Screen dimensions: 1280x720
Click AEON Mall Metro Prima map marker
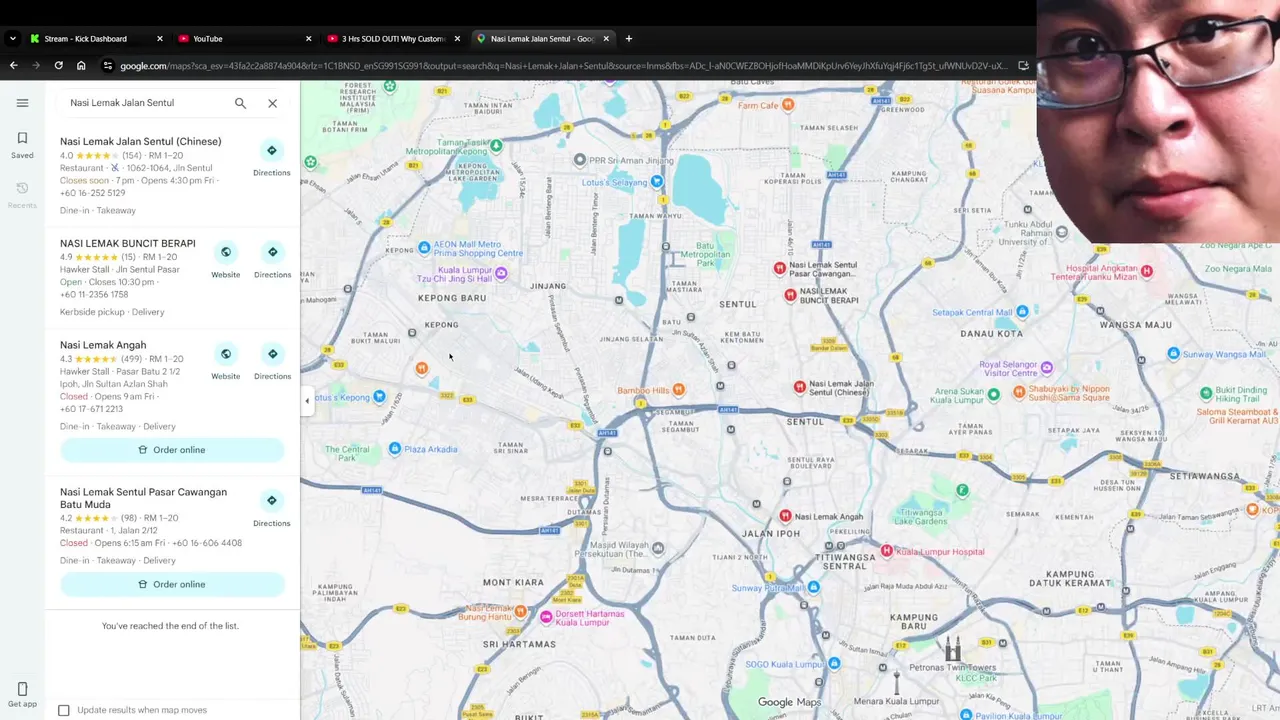[x=424, y=247]
